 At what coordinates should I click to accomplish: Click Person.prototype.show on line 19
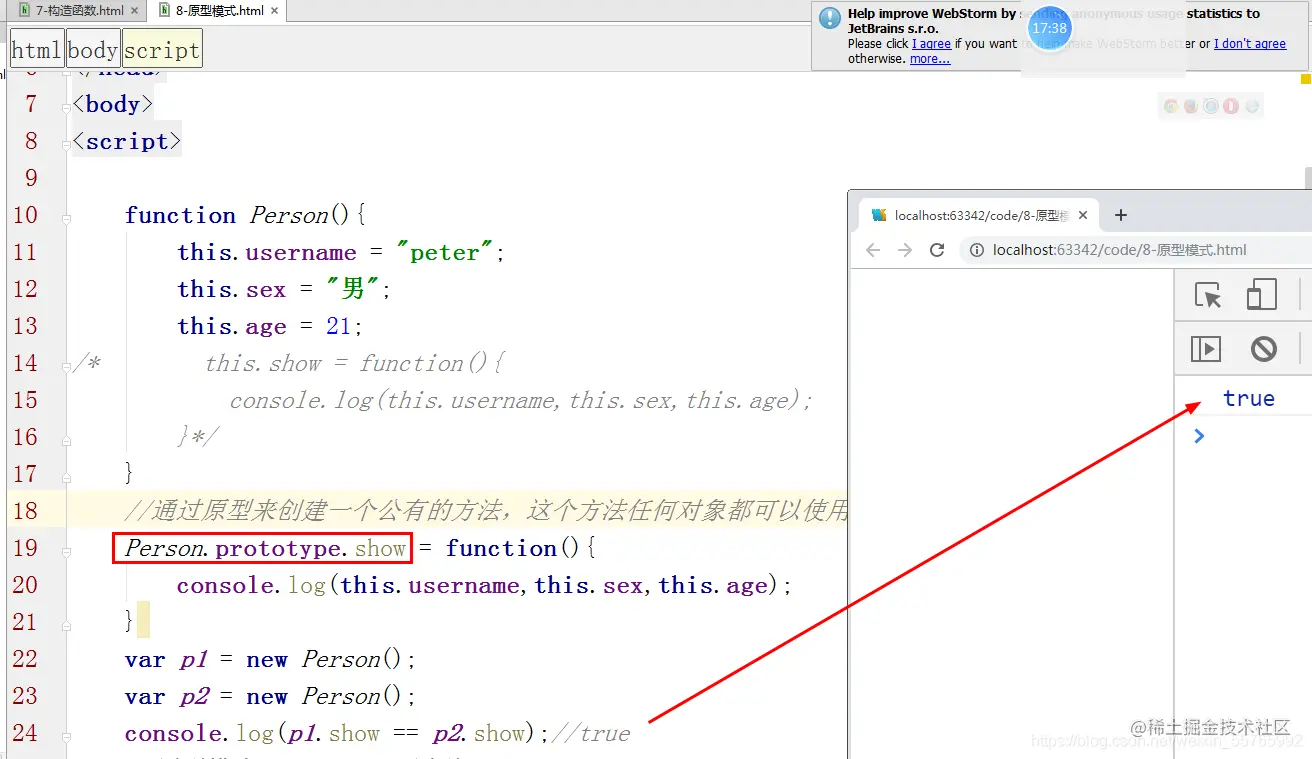[x=265, y=548]
